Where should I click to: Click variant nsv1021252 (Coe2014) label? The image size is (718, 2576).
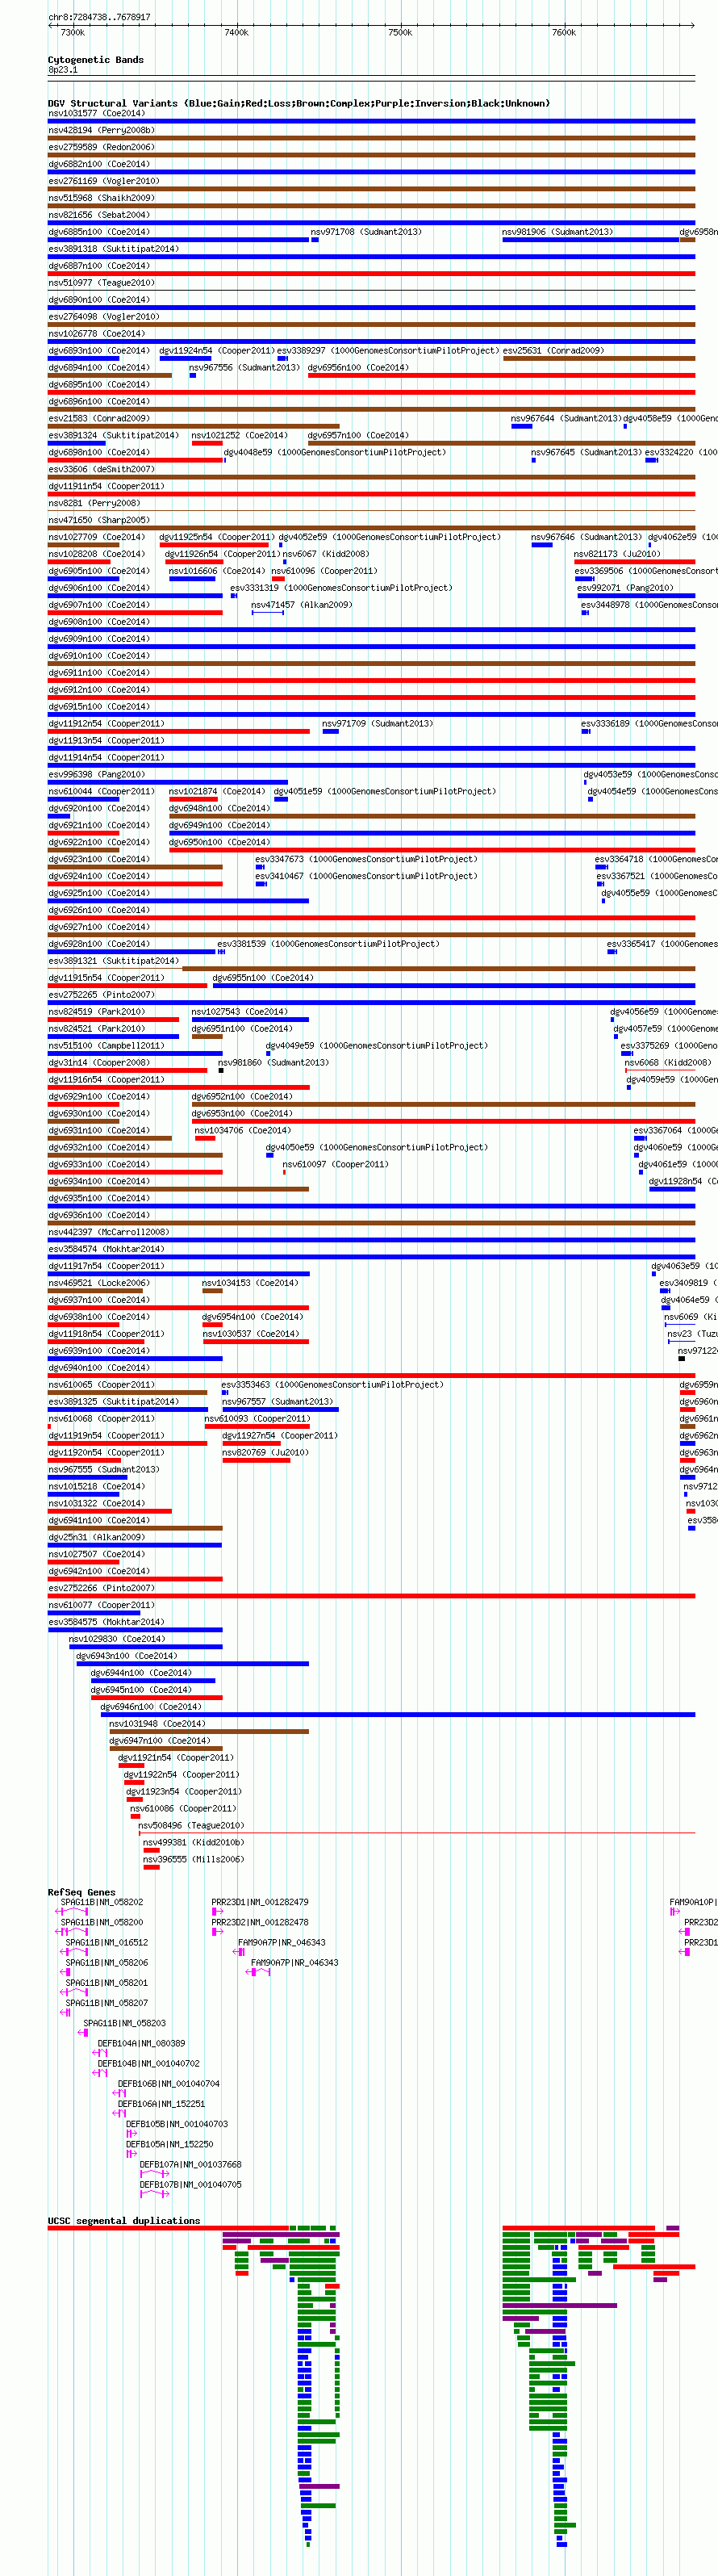[240, 436]
